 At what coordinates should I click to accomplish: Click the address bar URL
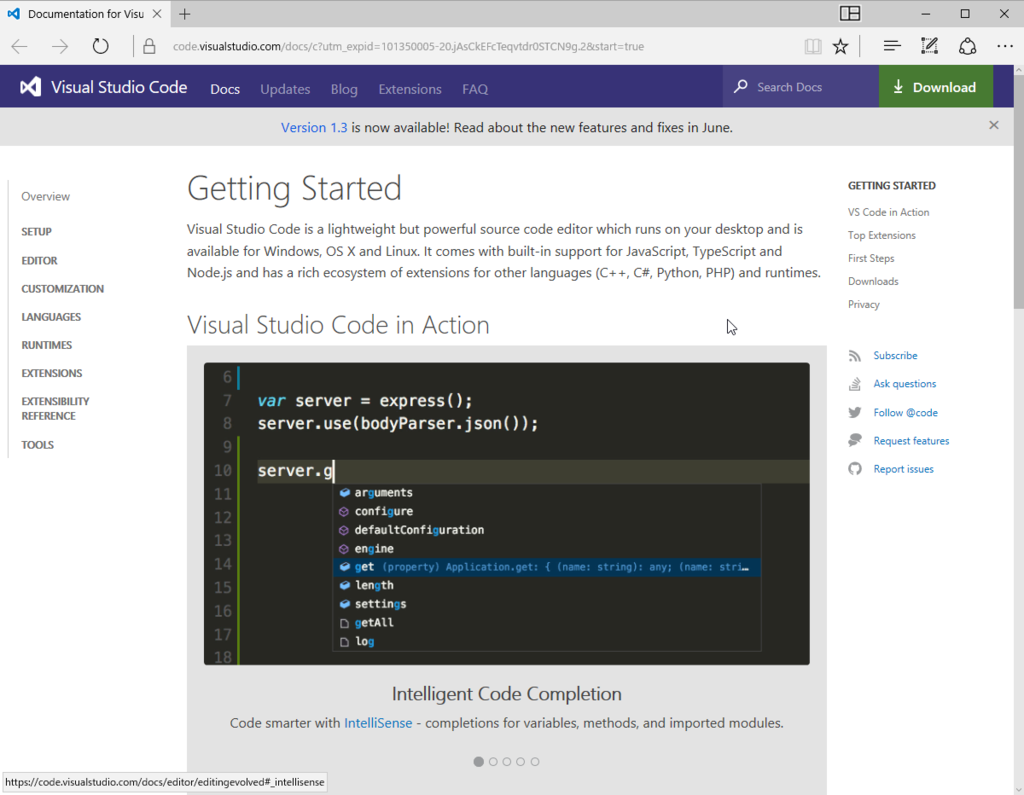(408, 46)
